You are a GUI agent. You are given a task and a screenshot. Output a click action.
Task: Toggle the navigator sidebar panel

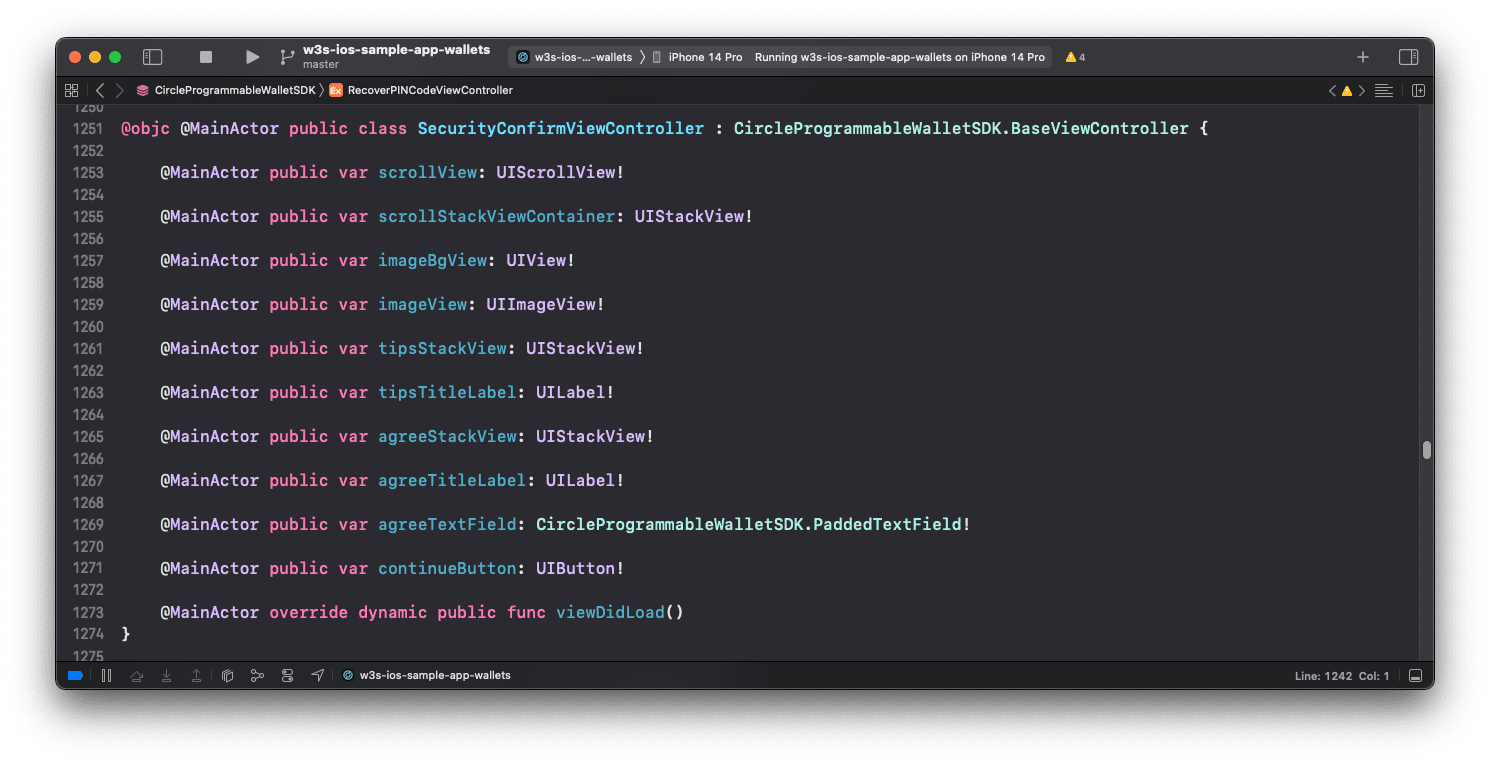coord(152,57)
